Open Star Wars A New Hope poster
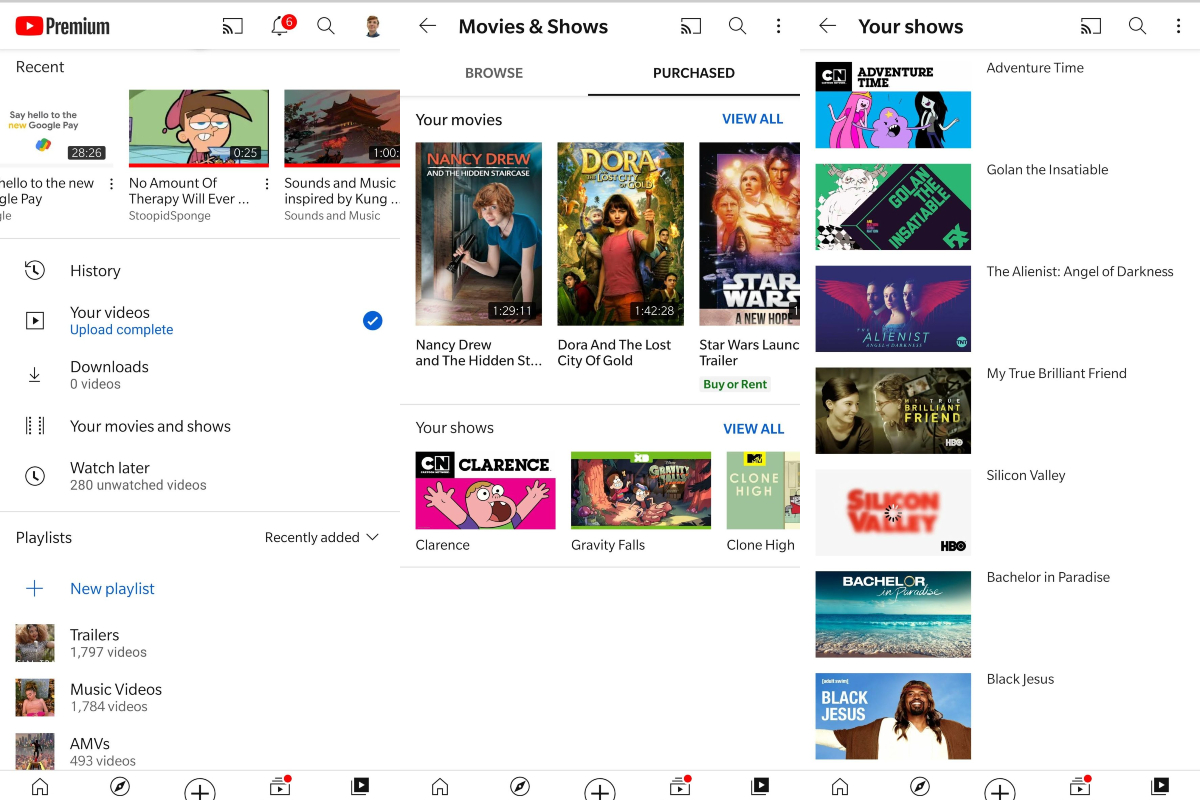1200x800 pixels. coord(750,234)
